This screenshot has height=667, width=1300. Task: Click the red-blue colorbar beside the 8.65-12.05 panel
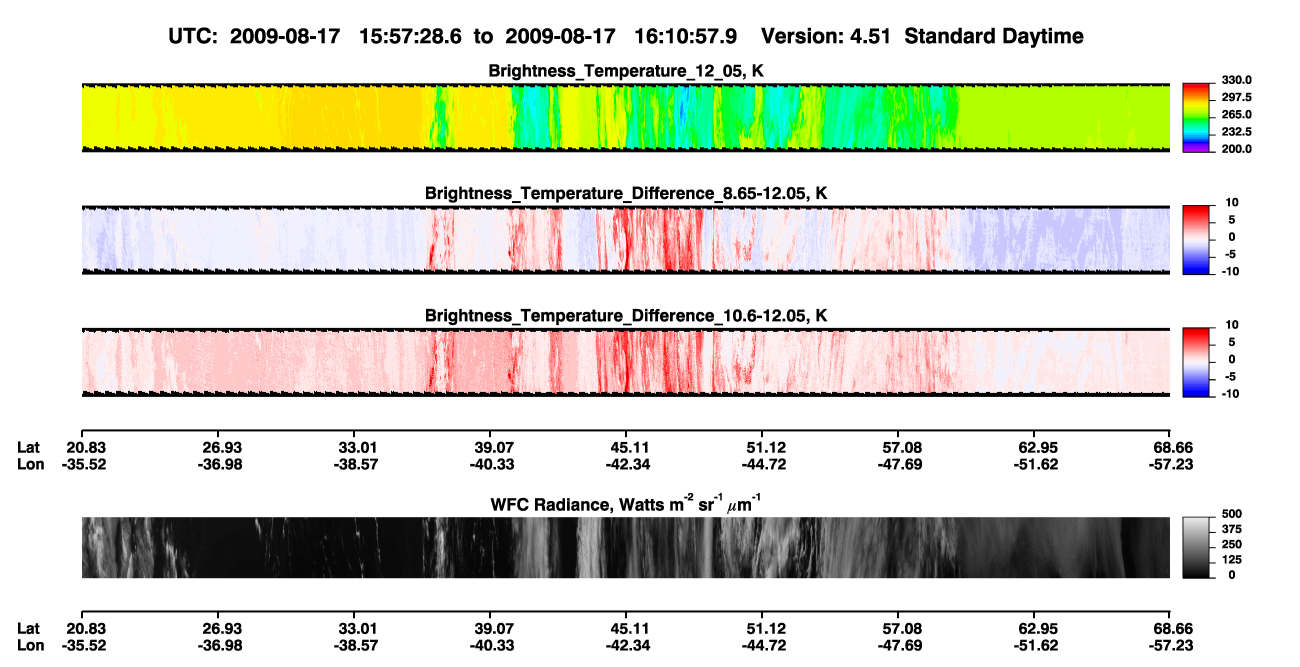[1197, 239]
